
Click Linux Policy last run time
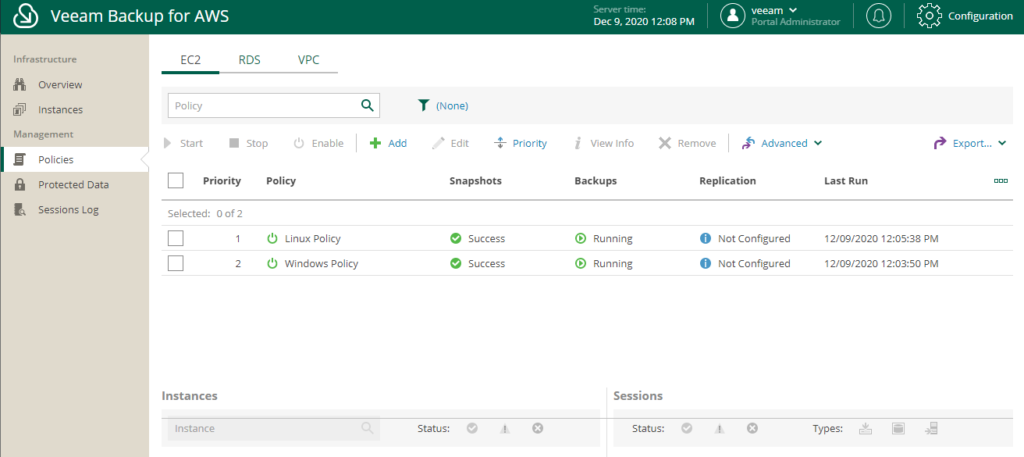(881, 239)
